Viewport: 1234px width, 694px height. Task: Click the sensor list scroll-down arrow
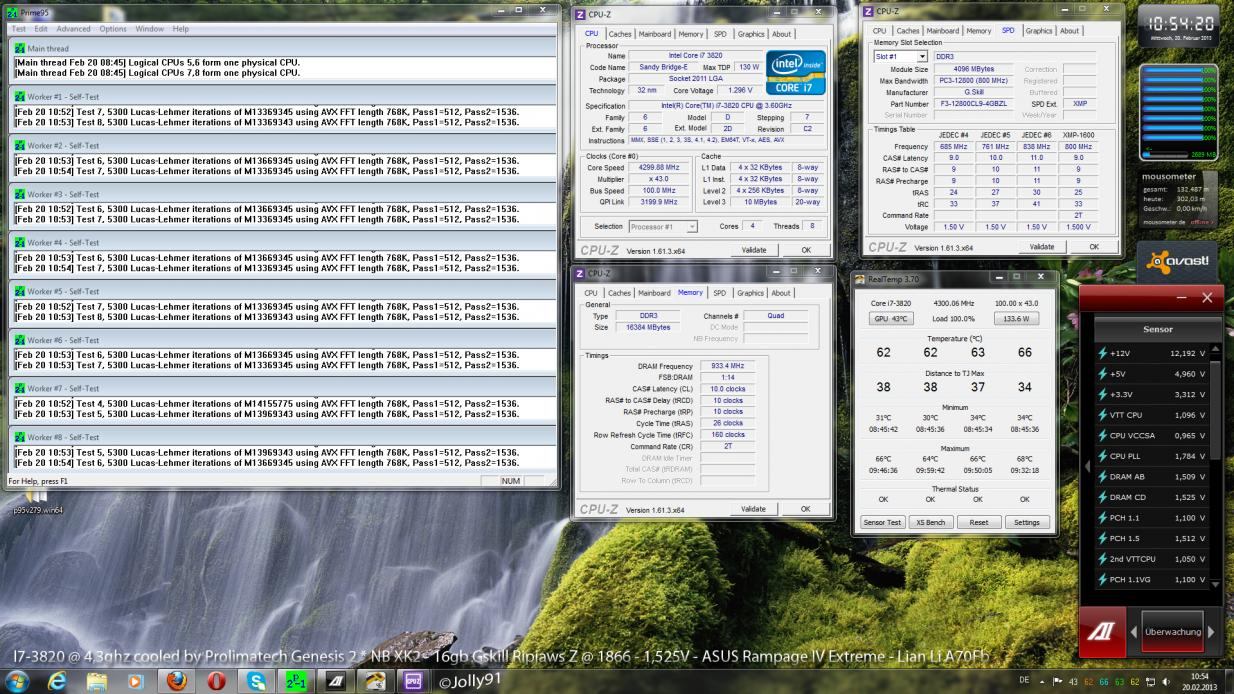coord(1216,584)
